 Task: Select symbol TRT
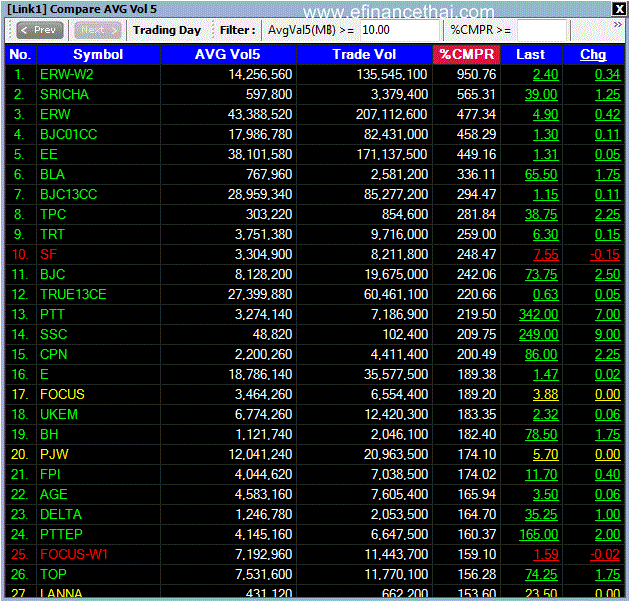52,235
